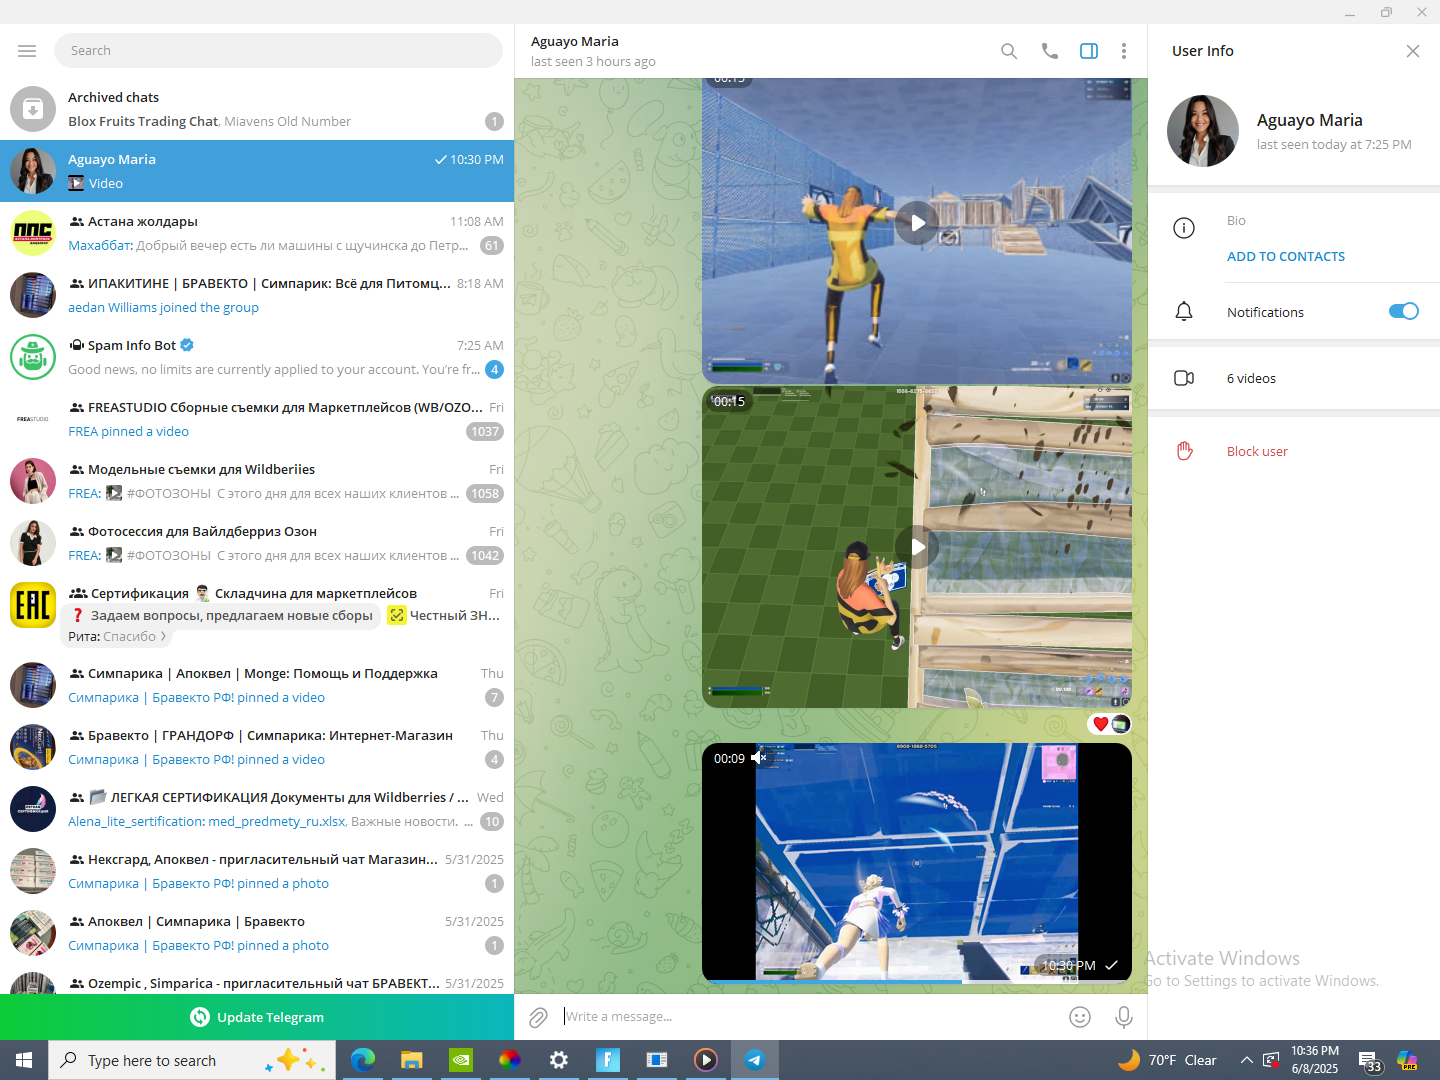Open the 00:09 muted video
The image size is (1440, 1080).
click(x=917, y=862)
